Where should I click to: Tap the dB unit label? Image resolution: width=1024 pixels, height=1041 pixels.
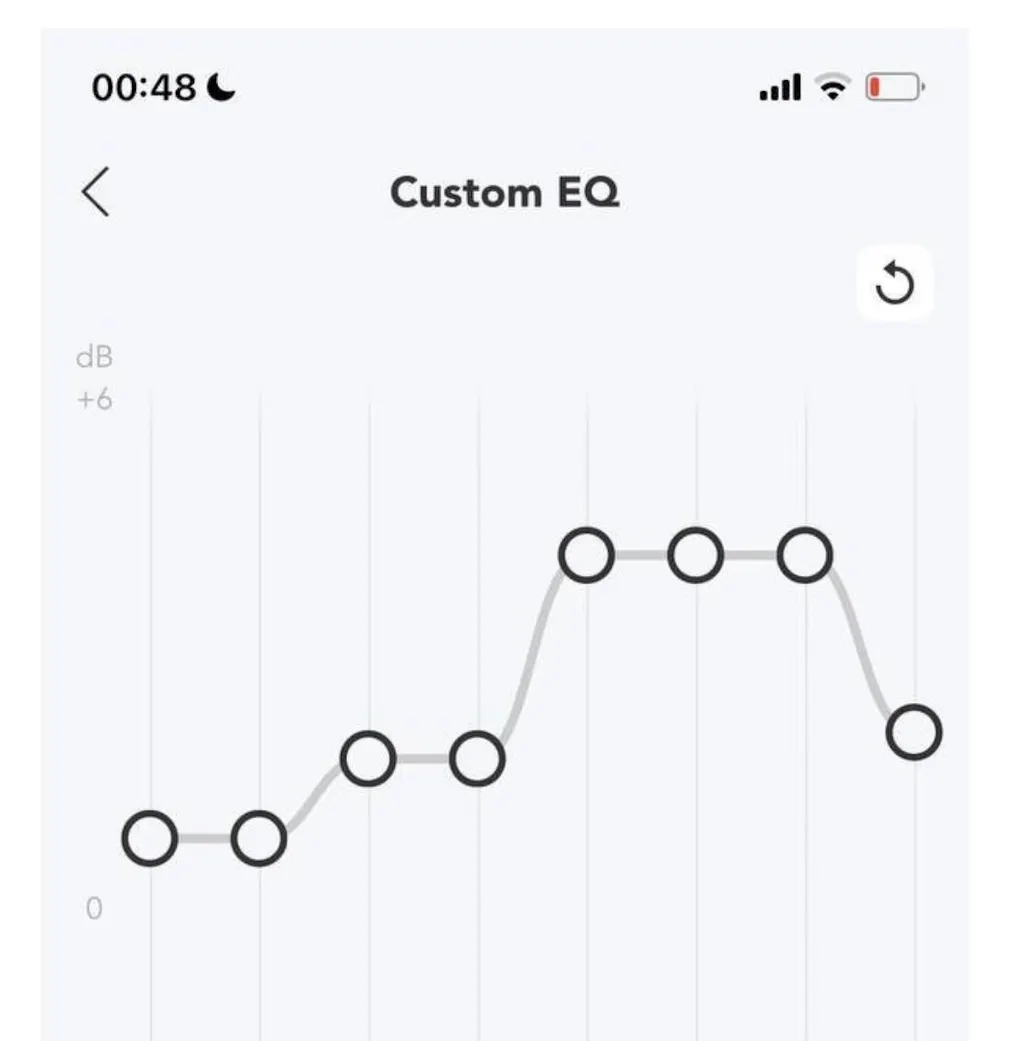pos(94,359)
